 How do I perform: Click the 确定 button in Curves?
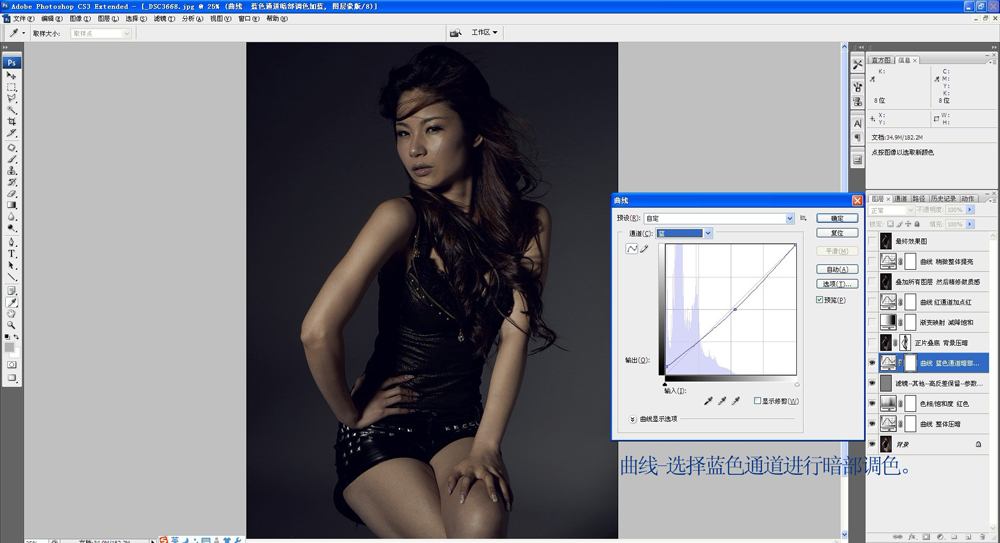click(x=837, y=218)
